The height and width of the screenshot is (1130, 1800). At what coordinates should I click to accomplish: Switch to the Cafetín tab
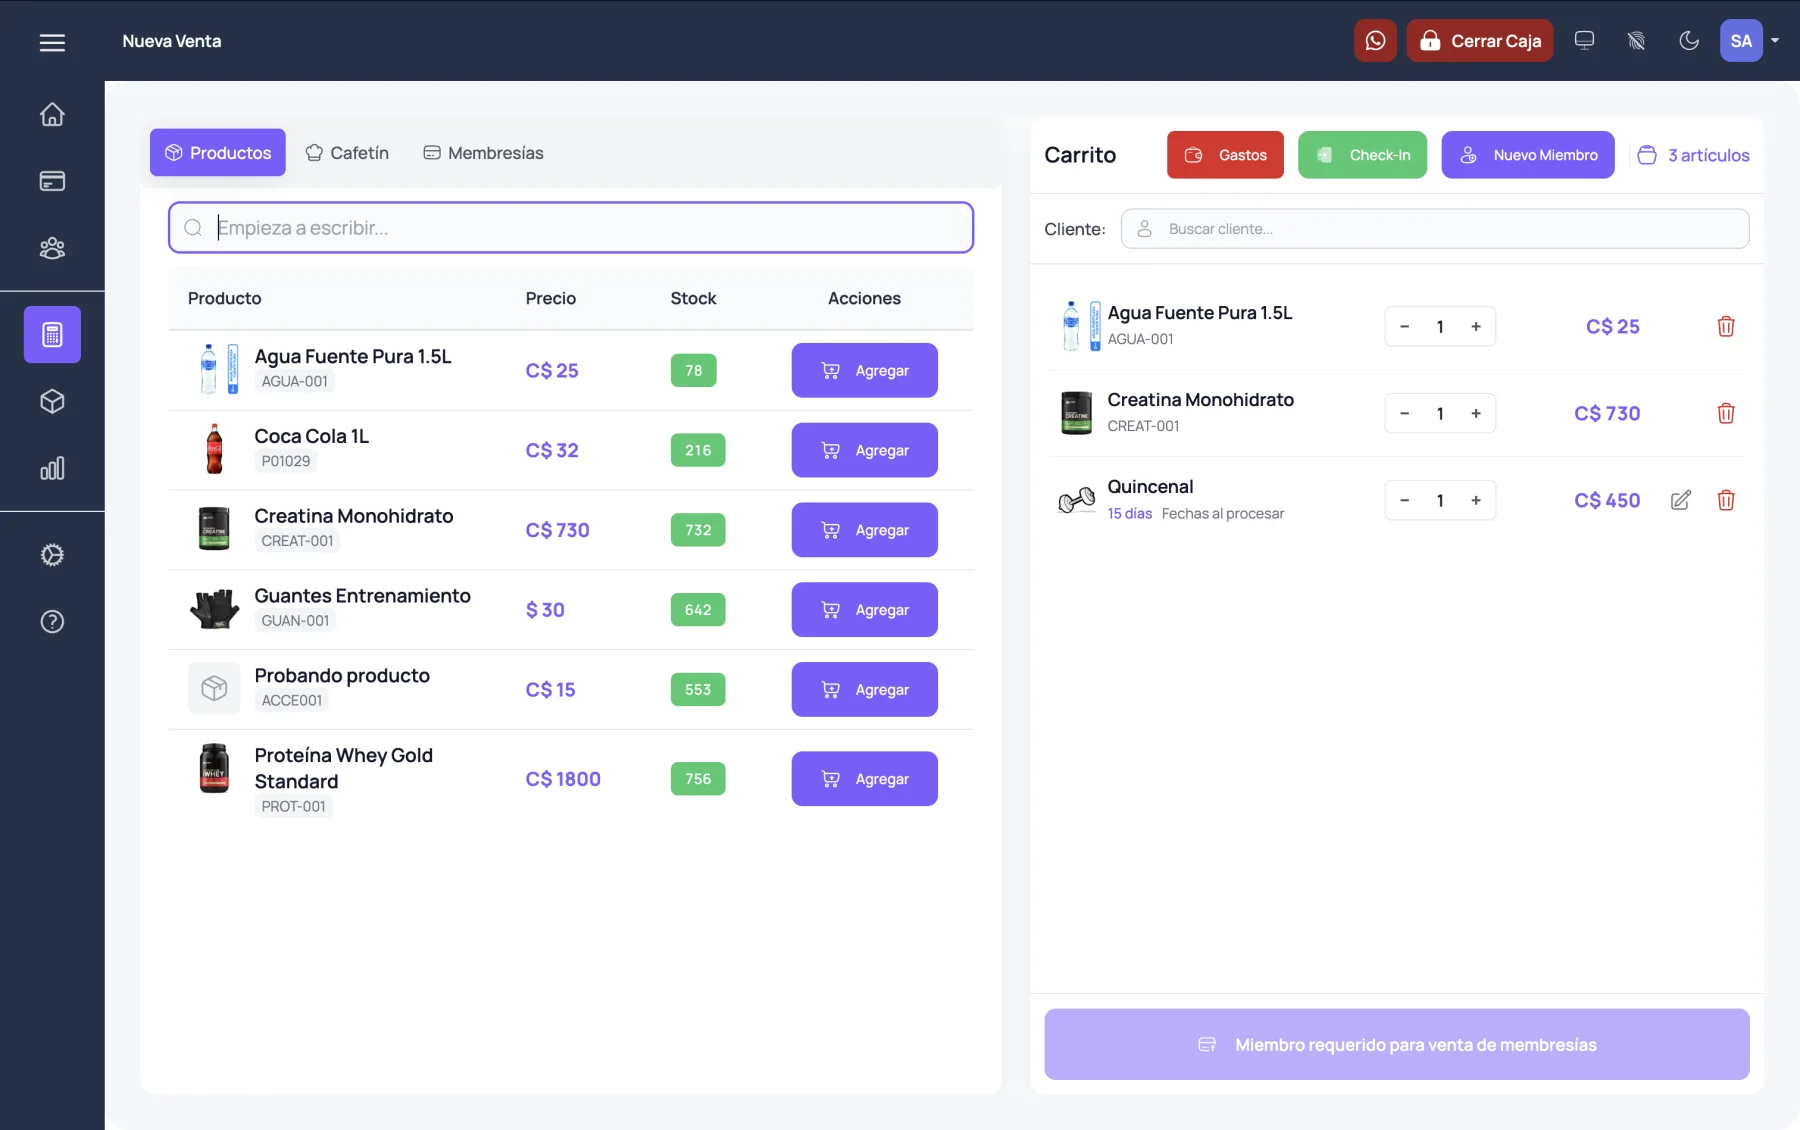point(347,152)
